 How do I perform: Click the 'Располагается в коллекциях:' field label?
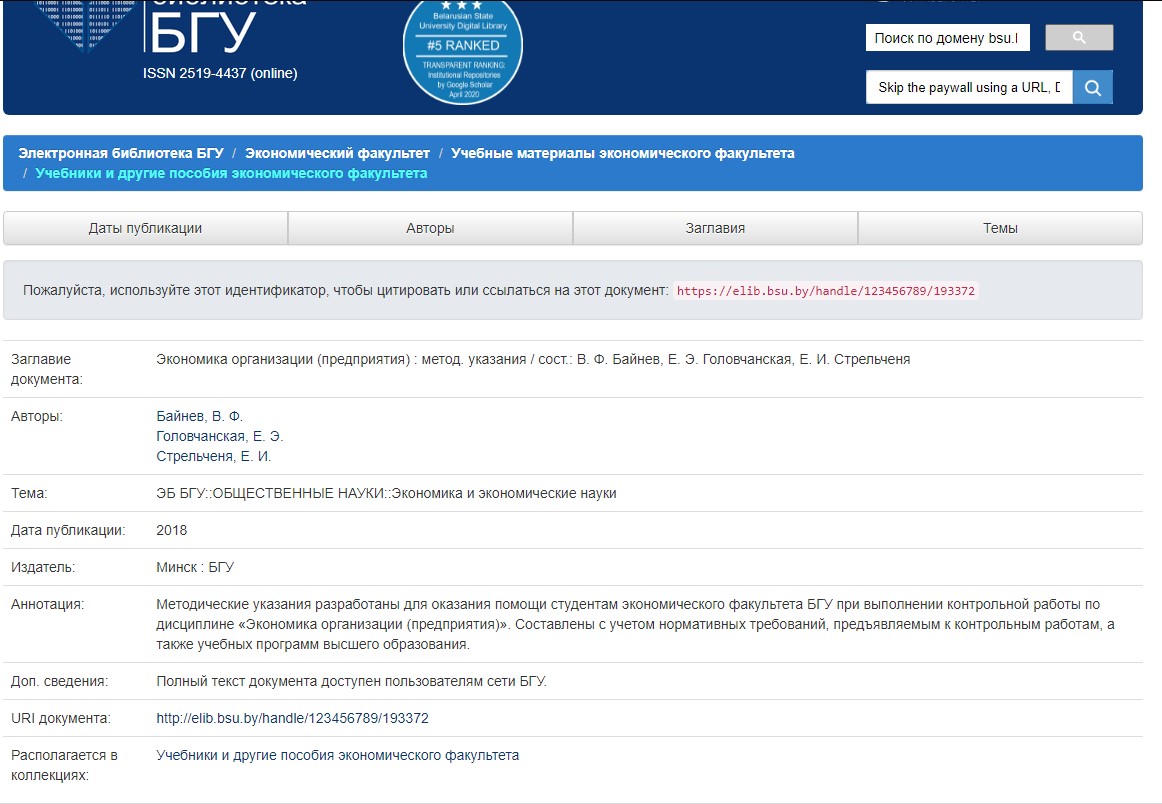click(x=64, y=765)
